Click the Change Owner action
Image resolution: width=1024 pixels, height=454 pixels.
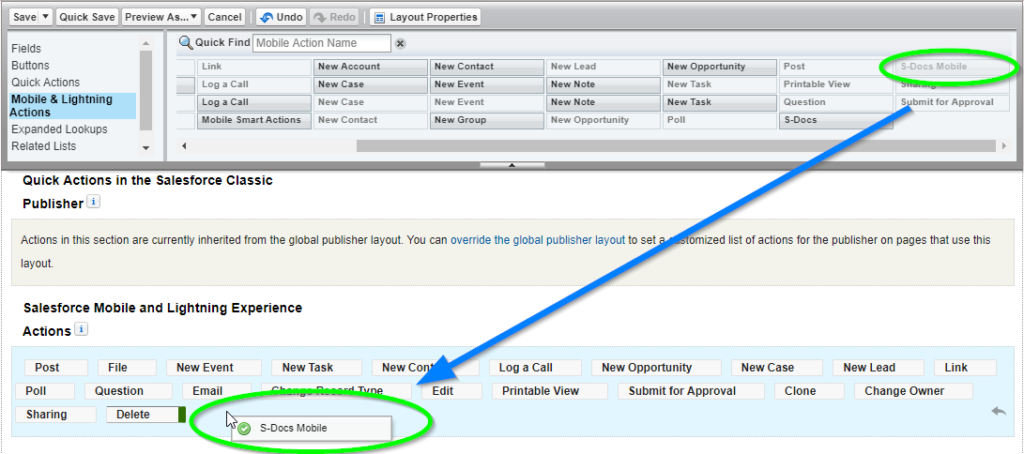point(914,391)
